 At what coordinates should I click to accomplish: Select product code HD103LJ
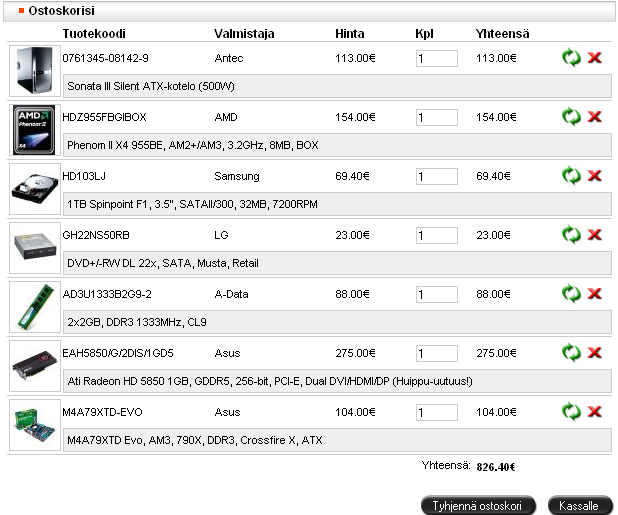coord(84,176)
